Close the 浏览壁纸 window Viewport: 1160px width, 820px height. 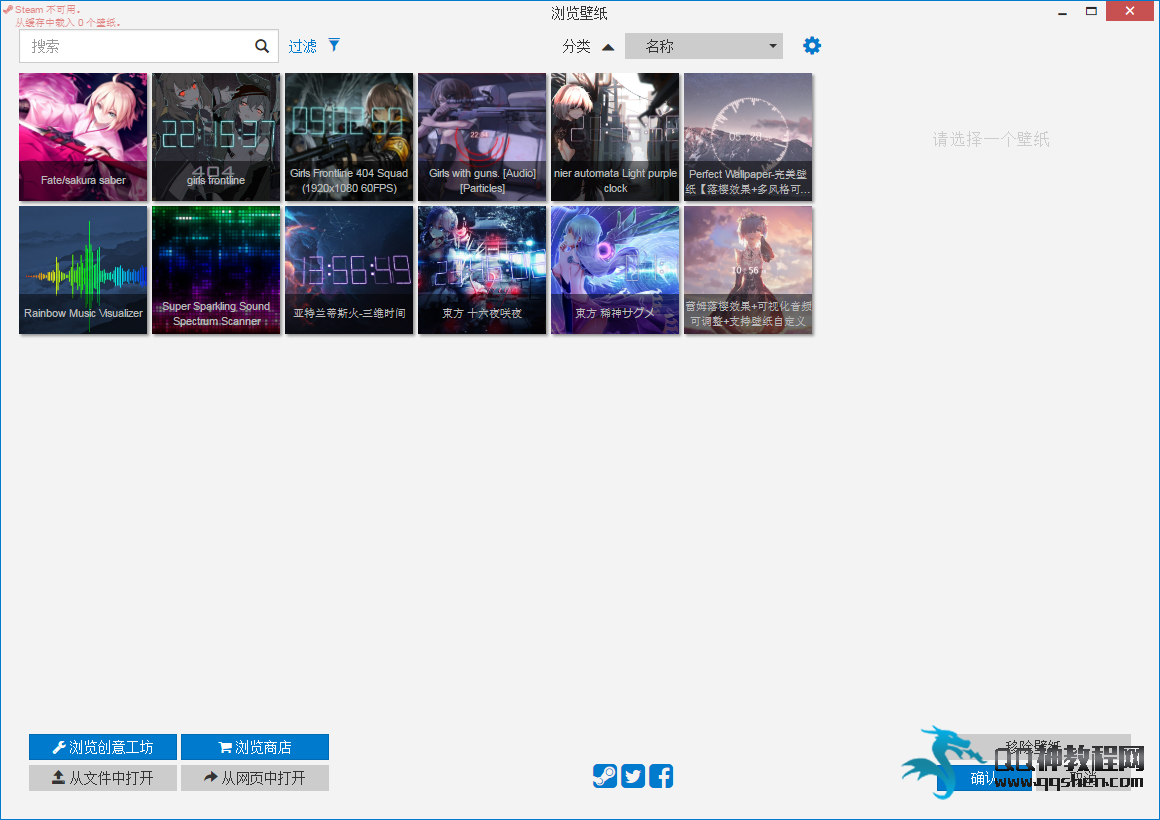[x=1130, y=11]
